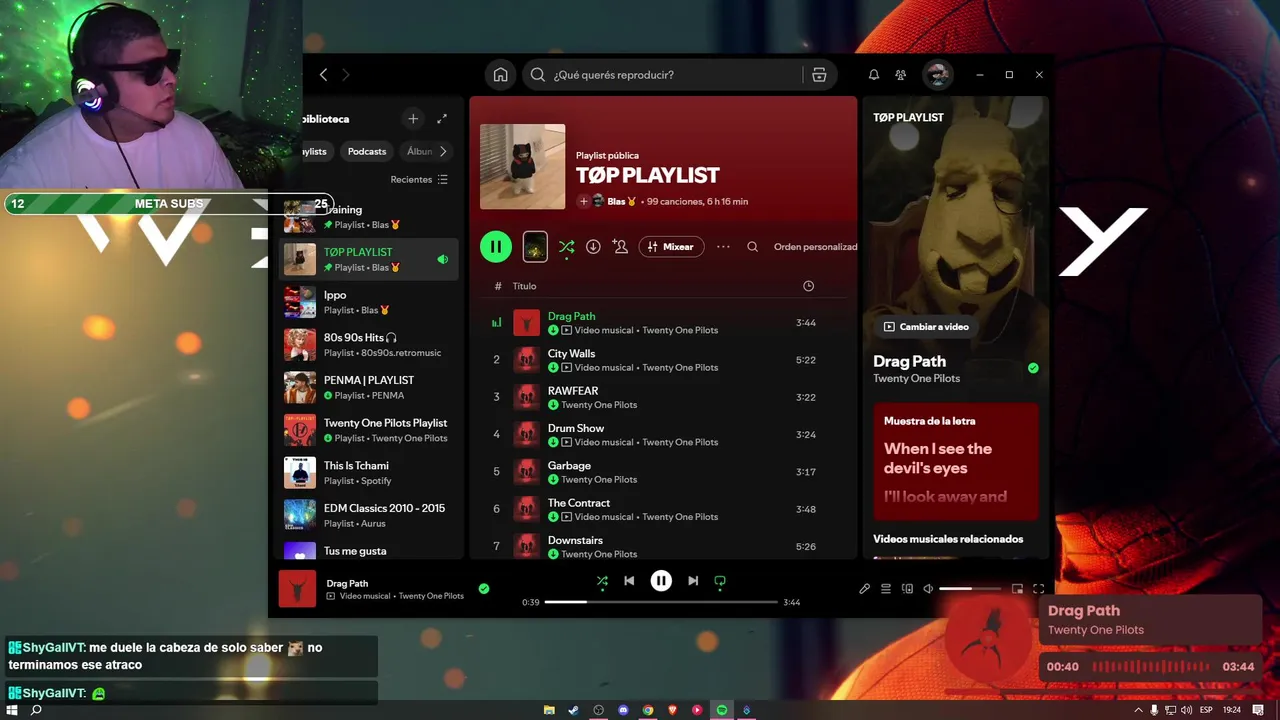Open the Orden personalizado sort dropdown
Viewport: 1280px width, 720px height.
click(815, 247)
